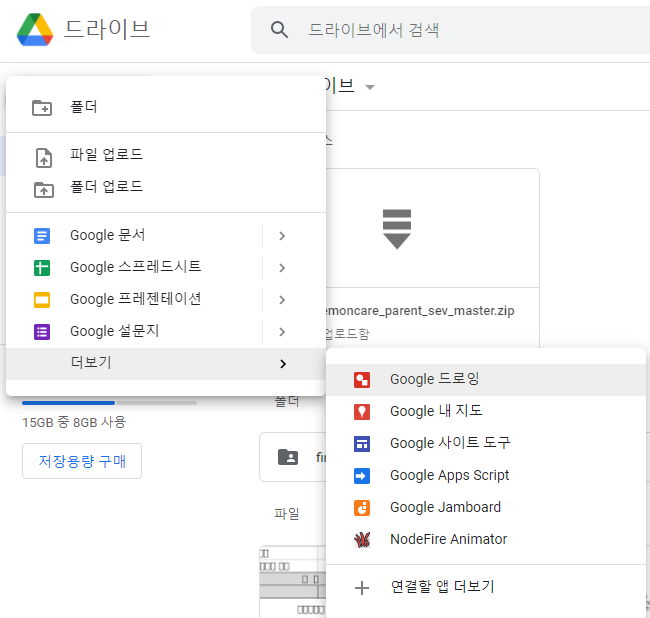Click the Google Drive logo
This screenshot has width=650, height=618.
(35, 29)
